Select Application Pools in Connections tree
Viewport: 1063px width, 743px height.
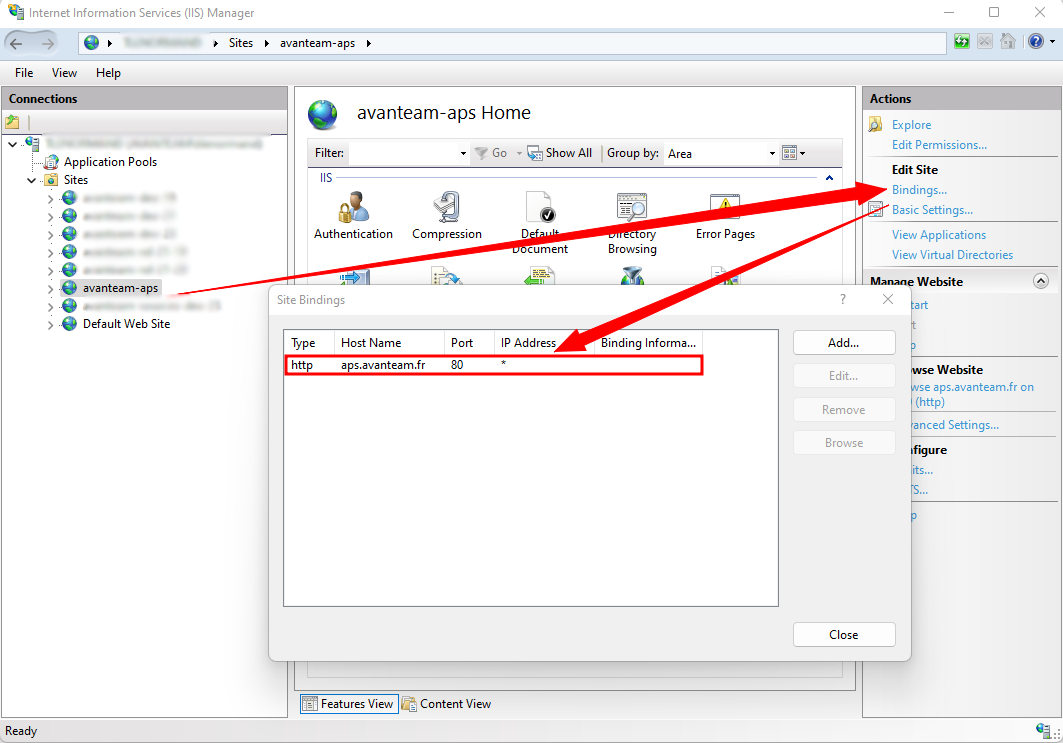110,162
